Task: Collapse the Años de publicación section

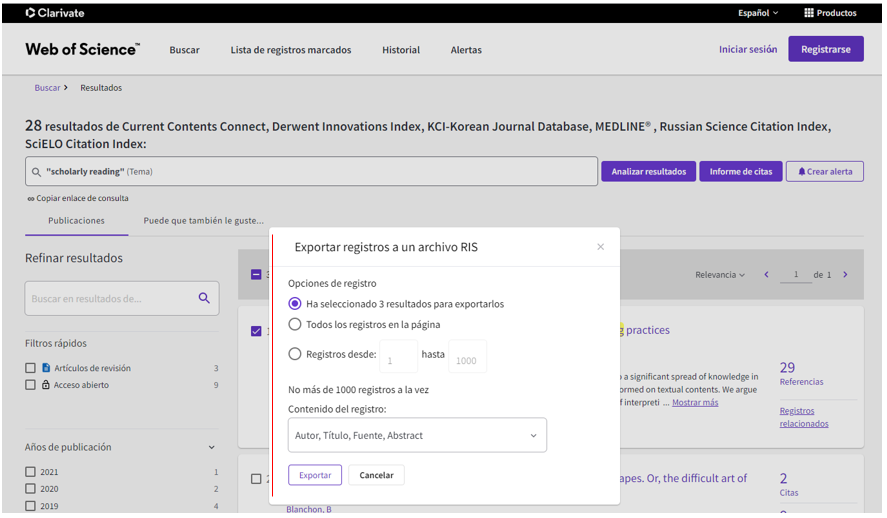Action: pyautogui.click(x=212, y=447)
